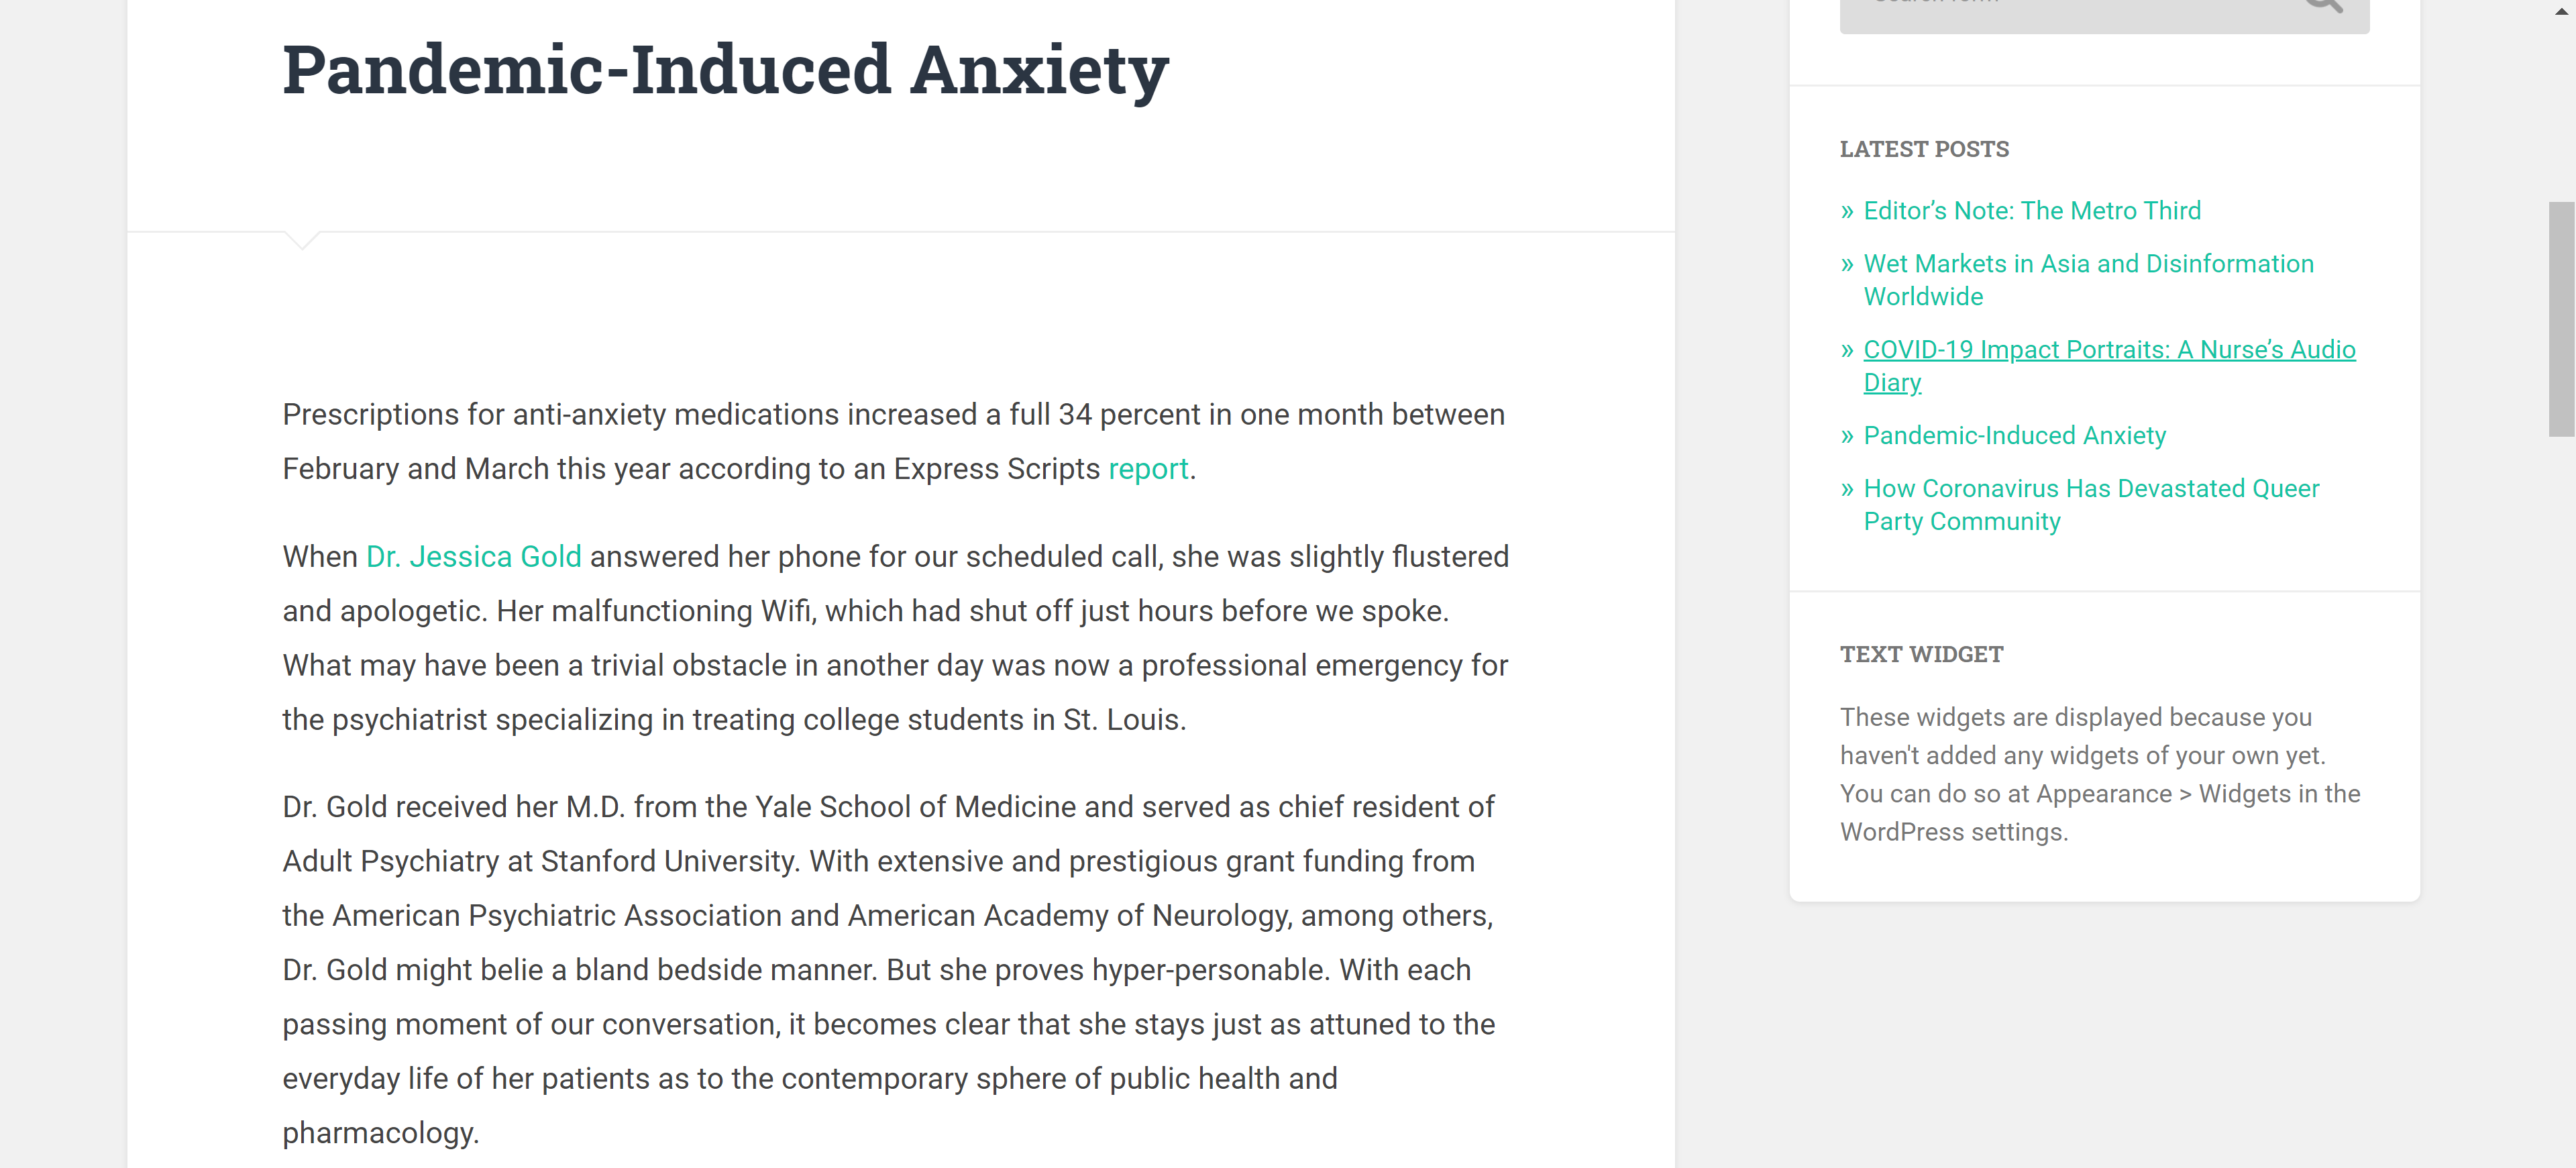The height and width of the screenshot is (1168, 2576).
Task: Click the Text Widget heading
Action: click(1921, 654)
